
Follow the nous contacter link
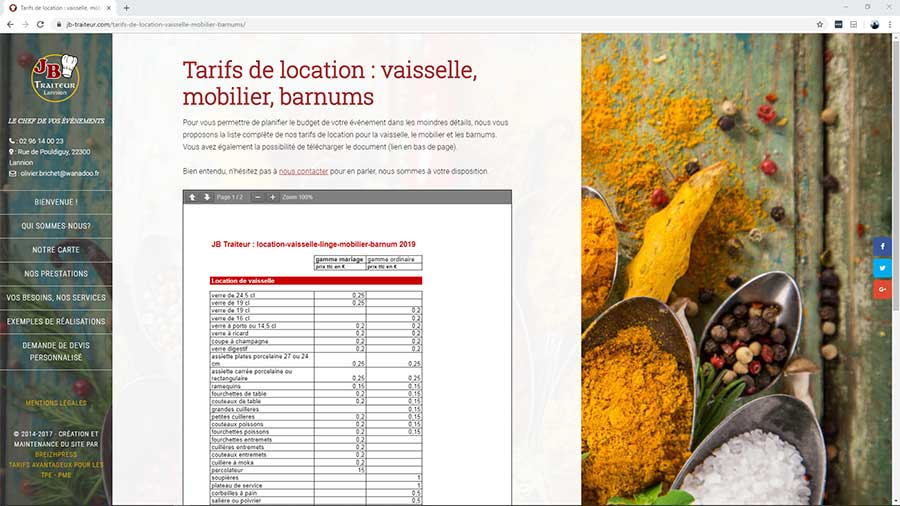point(303,171)
